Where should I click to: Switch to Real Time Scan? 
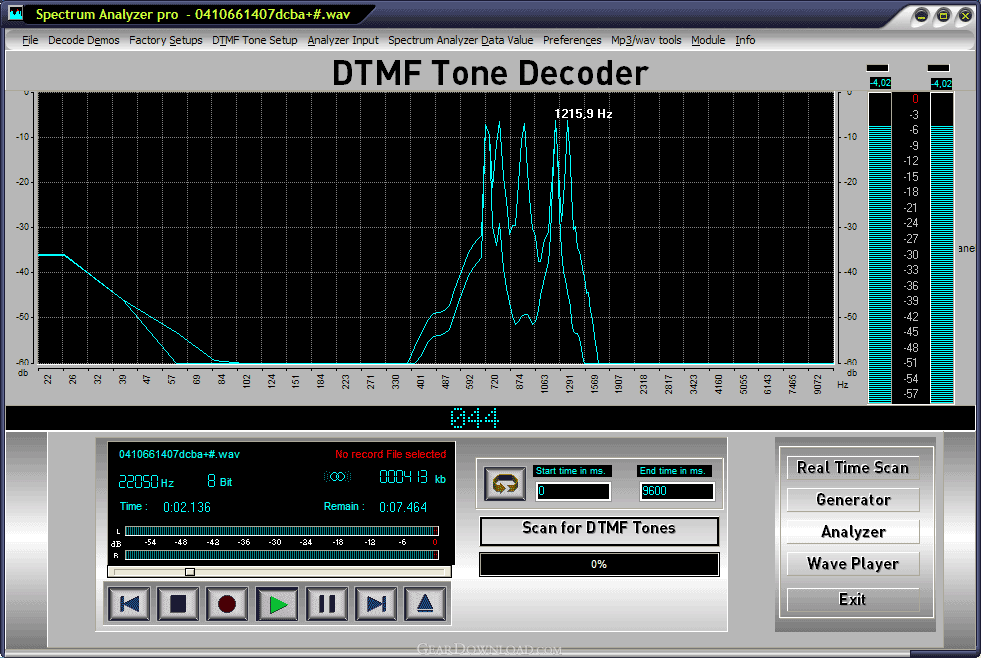pyautogui.click(x=853, y=468)
